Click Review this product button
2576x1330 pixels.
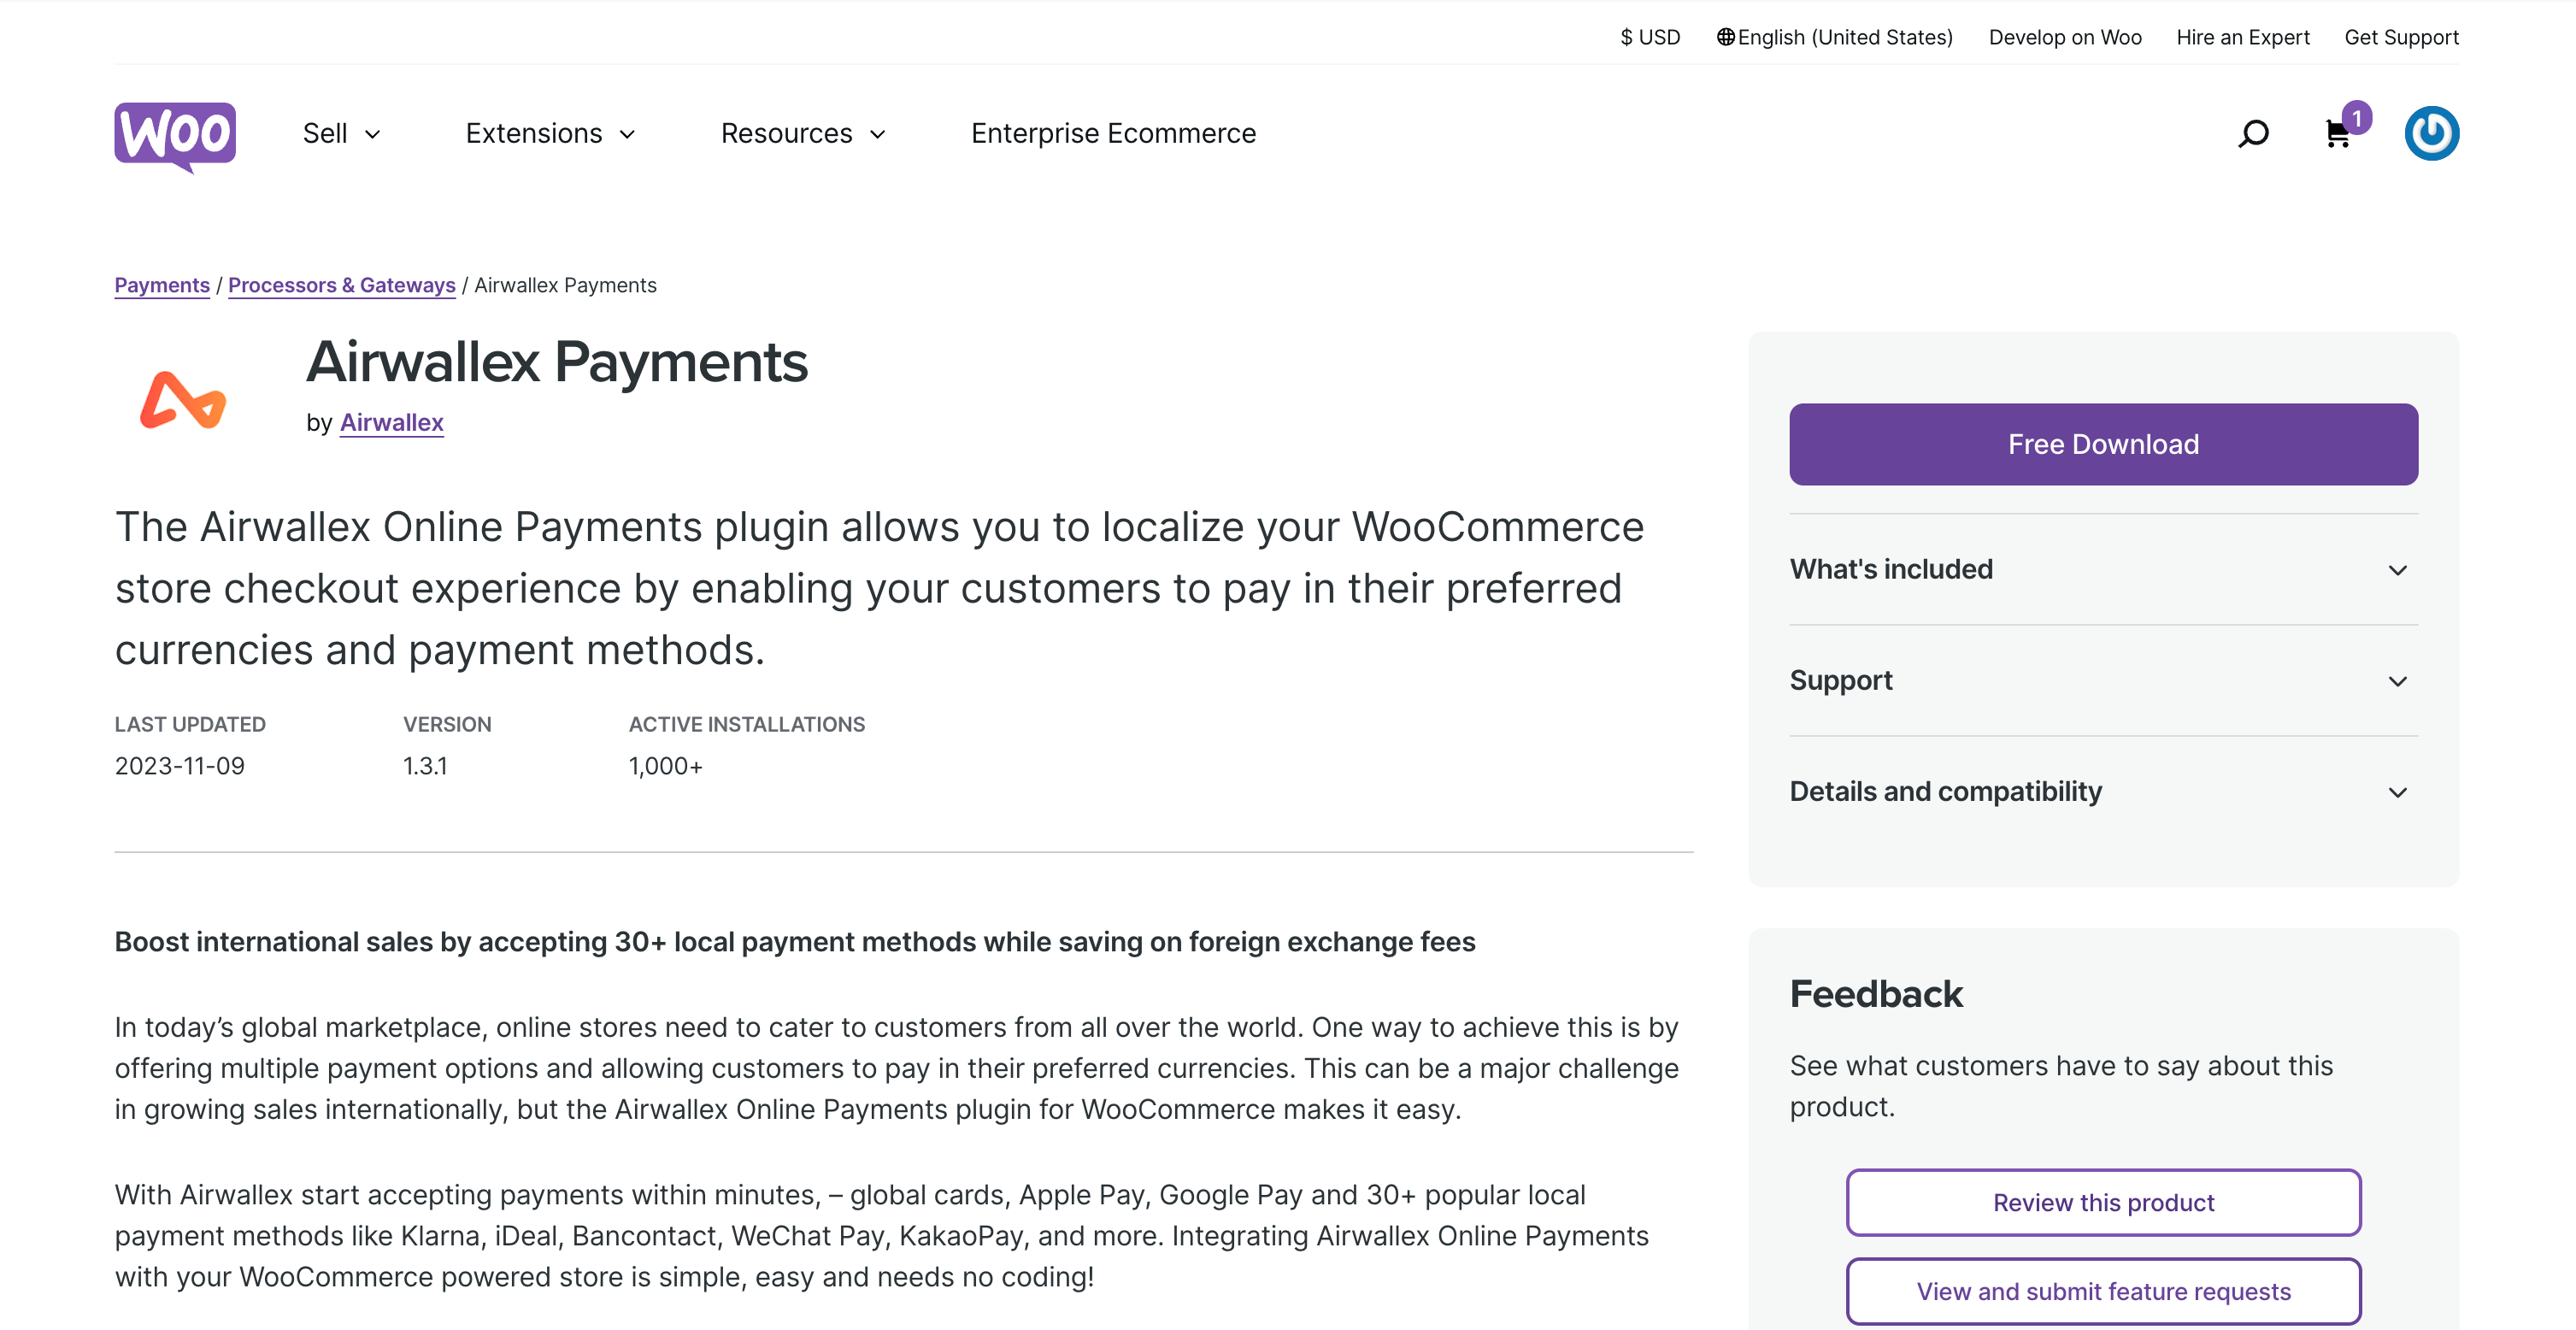coord(2103,1202)
